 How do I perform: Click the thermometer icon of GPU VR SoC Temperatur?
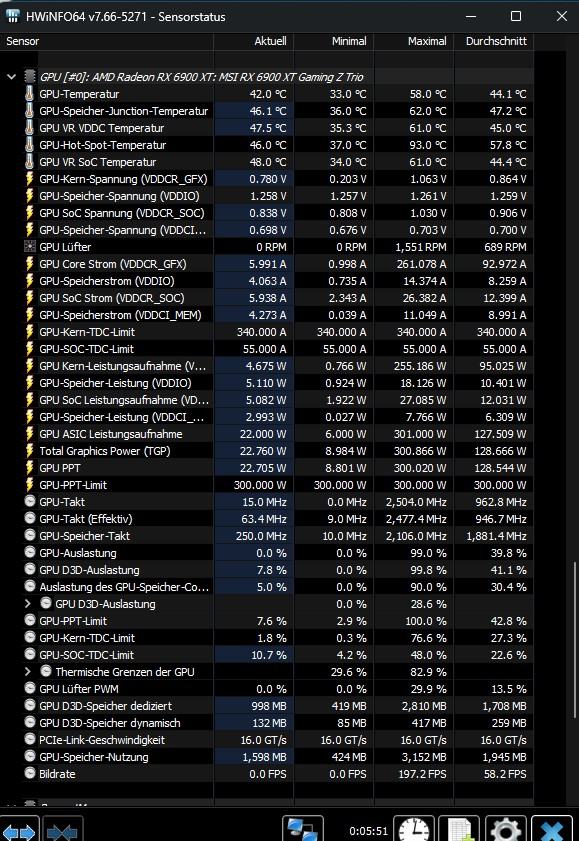(30, 162)
